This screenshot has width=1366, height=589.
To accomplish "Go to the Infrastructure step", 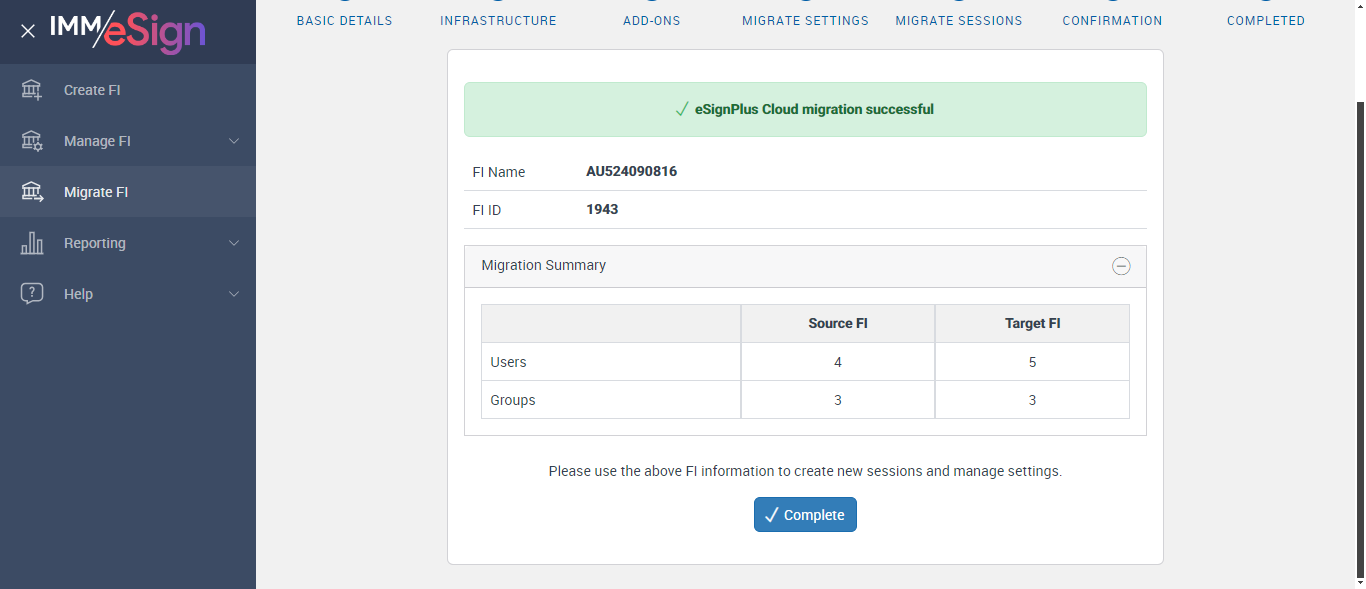I will tap(498, 20).
